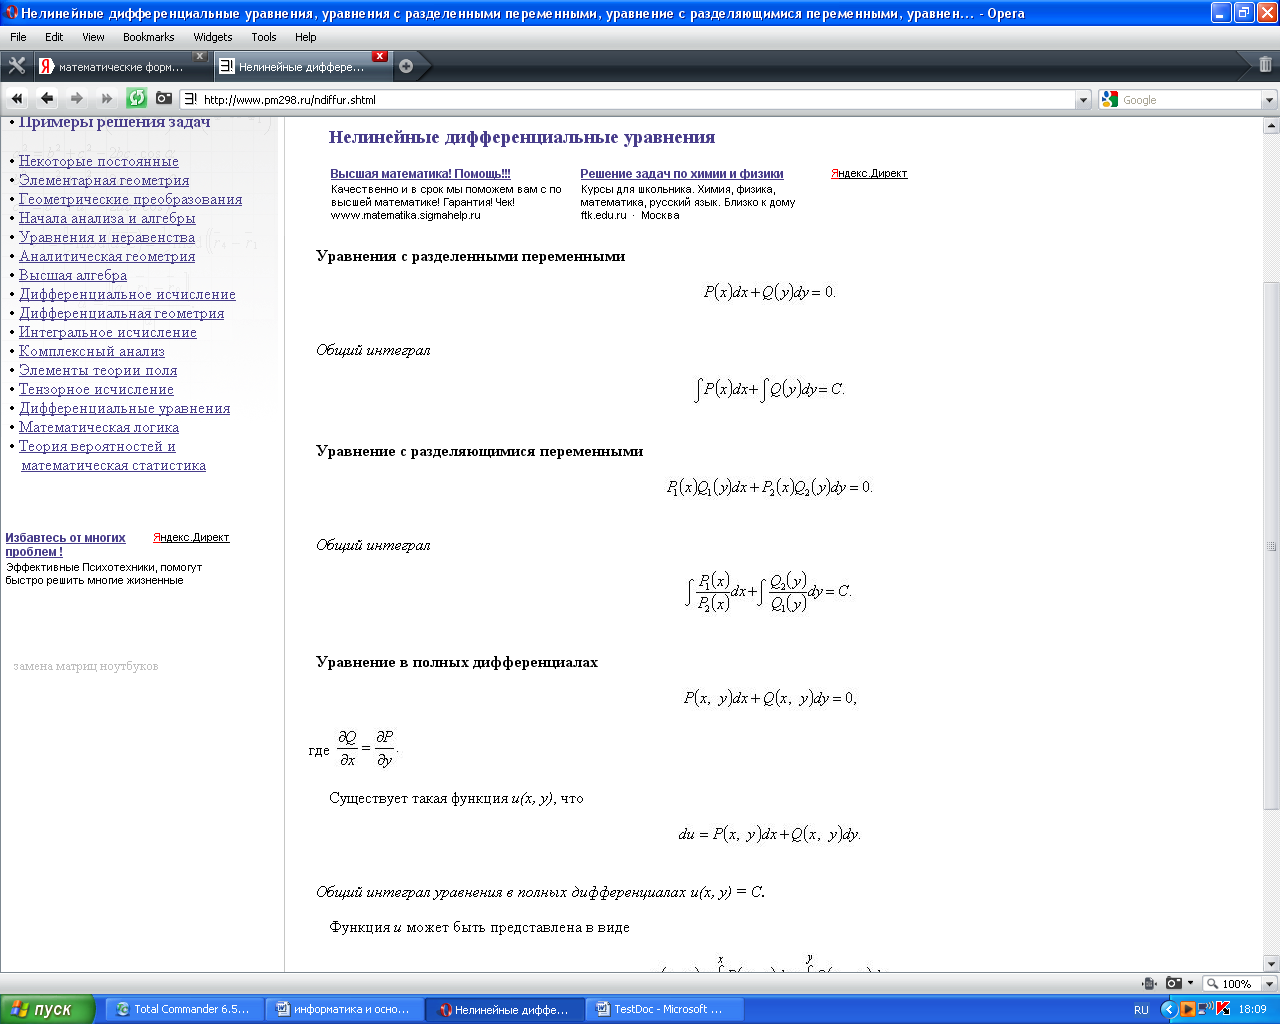Open the 'Примеры решения задач' link
The image size is (1280, 1024).
coord(114,122)
